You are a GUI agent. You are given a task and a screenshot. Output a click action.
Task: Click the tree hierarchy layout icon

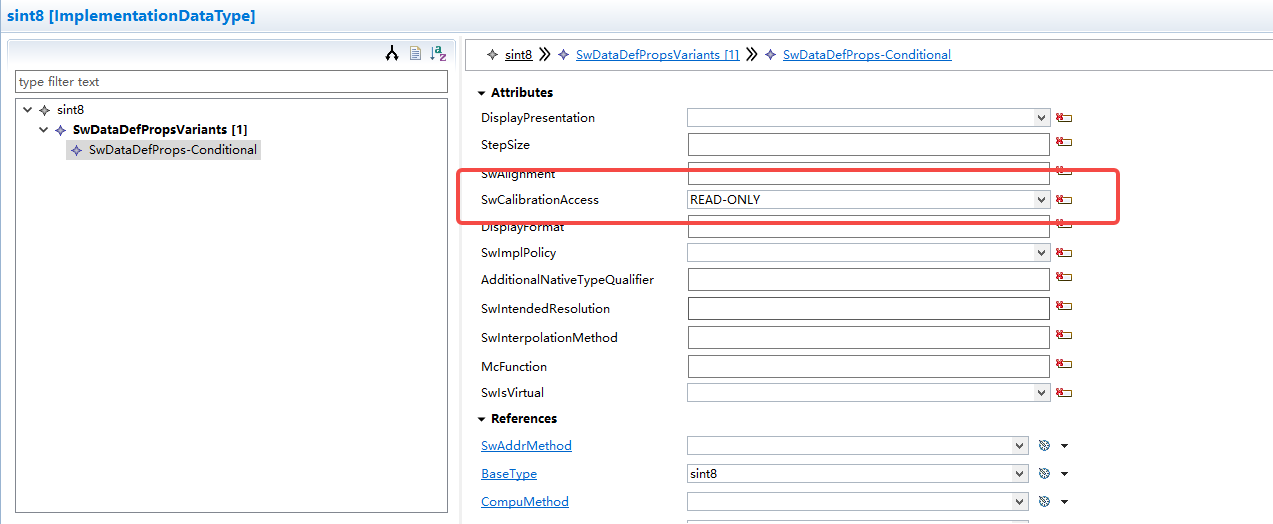click(x=392, y=54)
